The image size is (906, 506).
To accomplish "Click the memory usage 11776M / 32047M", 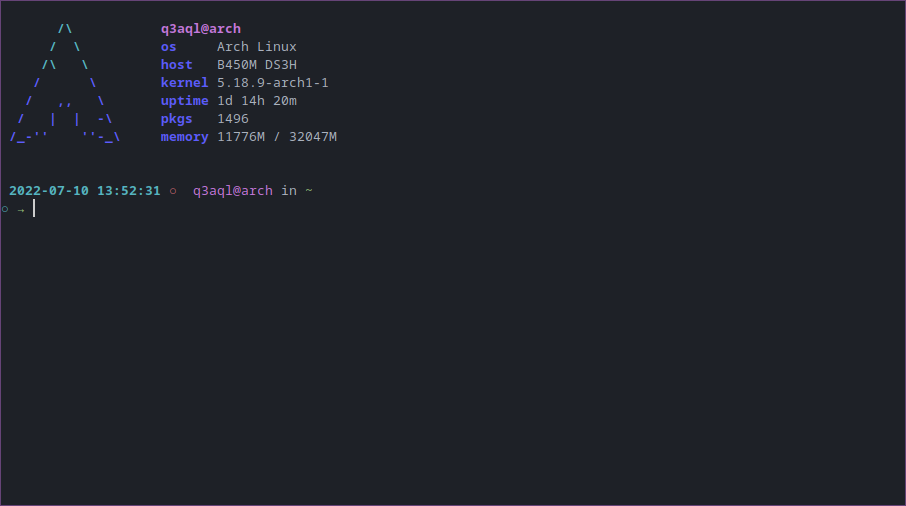I will coord(277,137).
